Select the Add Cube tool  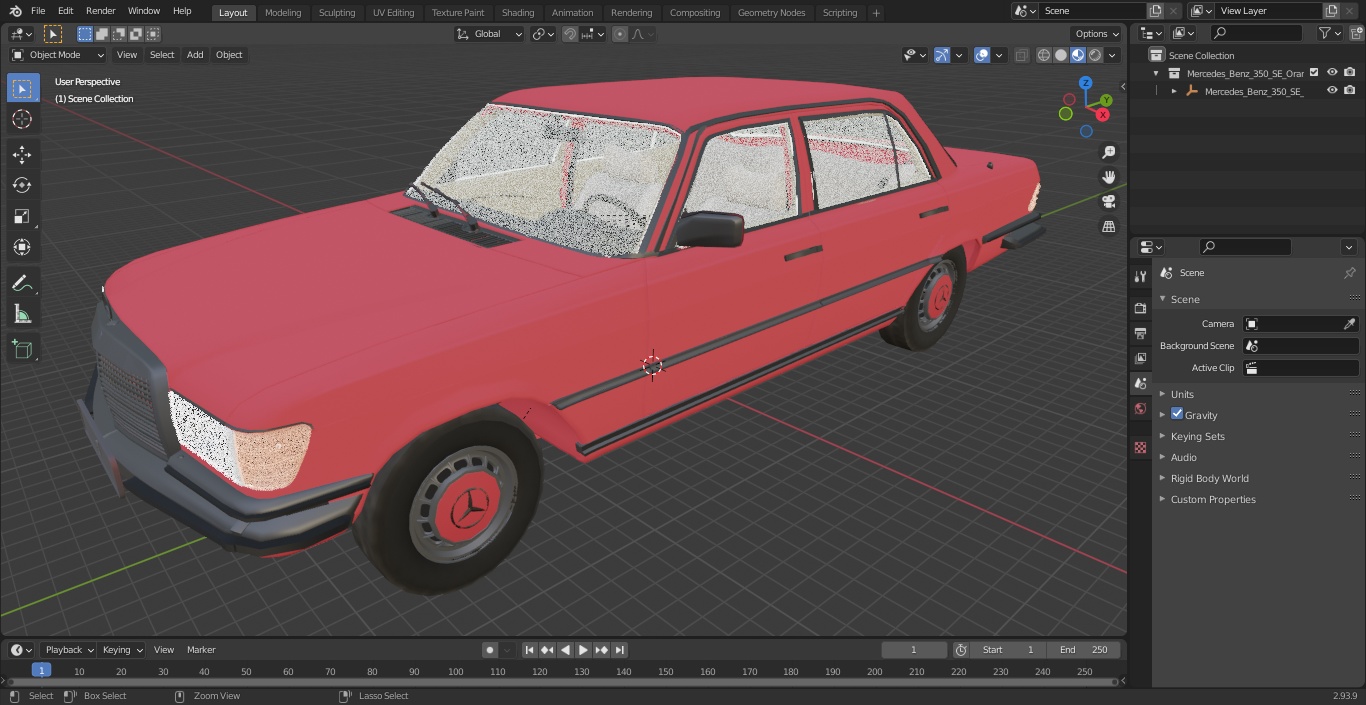[22, 350]
